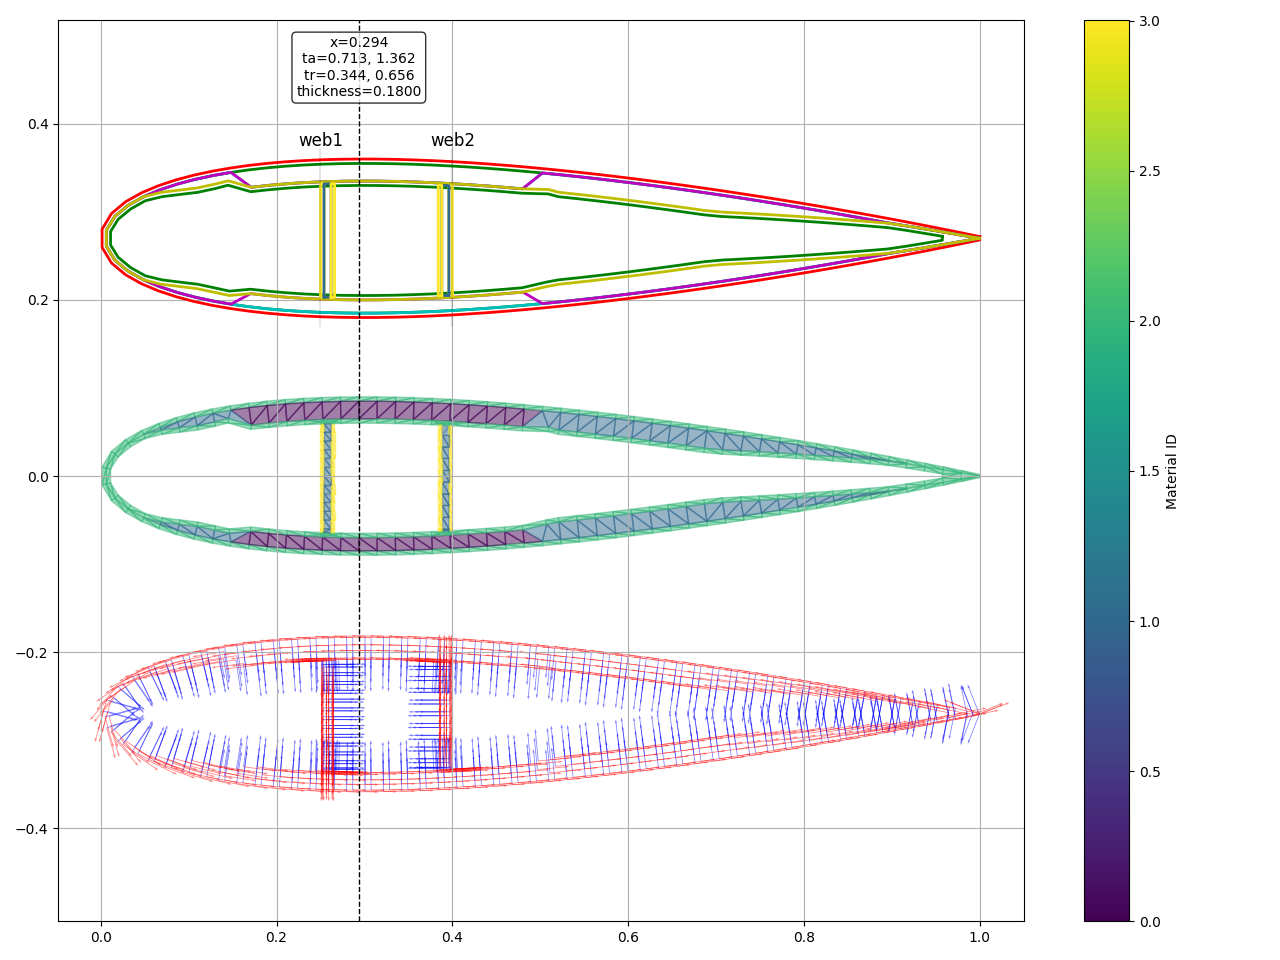
Task: Click the trailing edge of bottom vector airfoil
Action: point(978,712)
